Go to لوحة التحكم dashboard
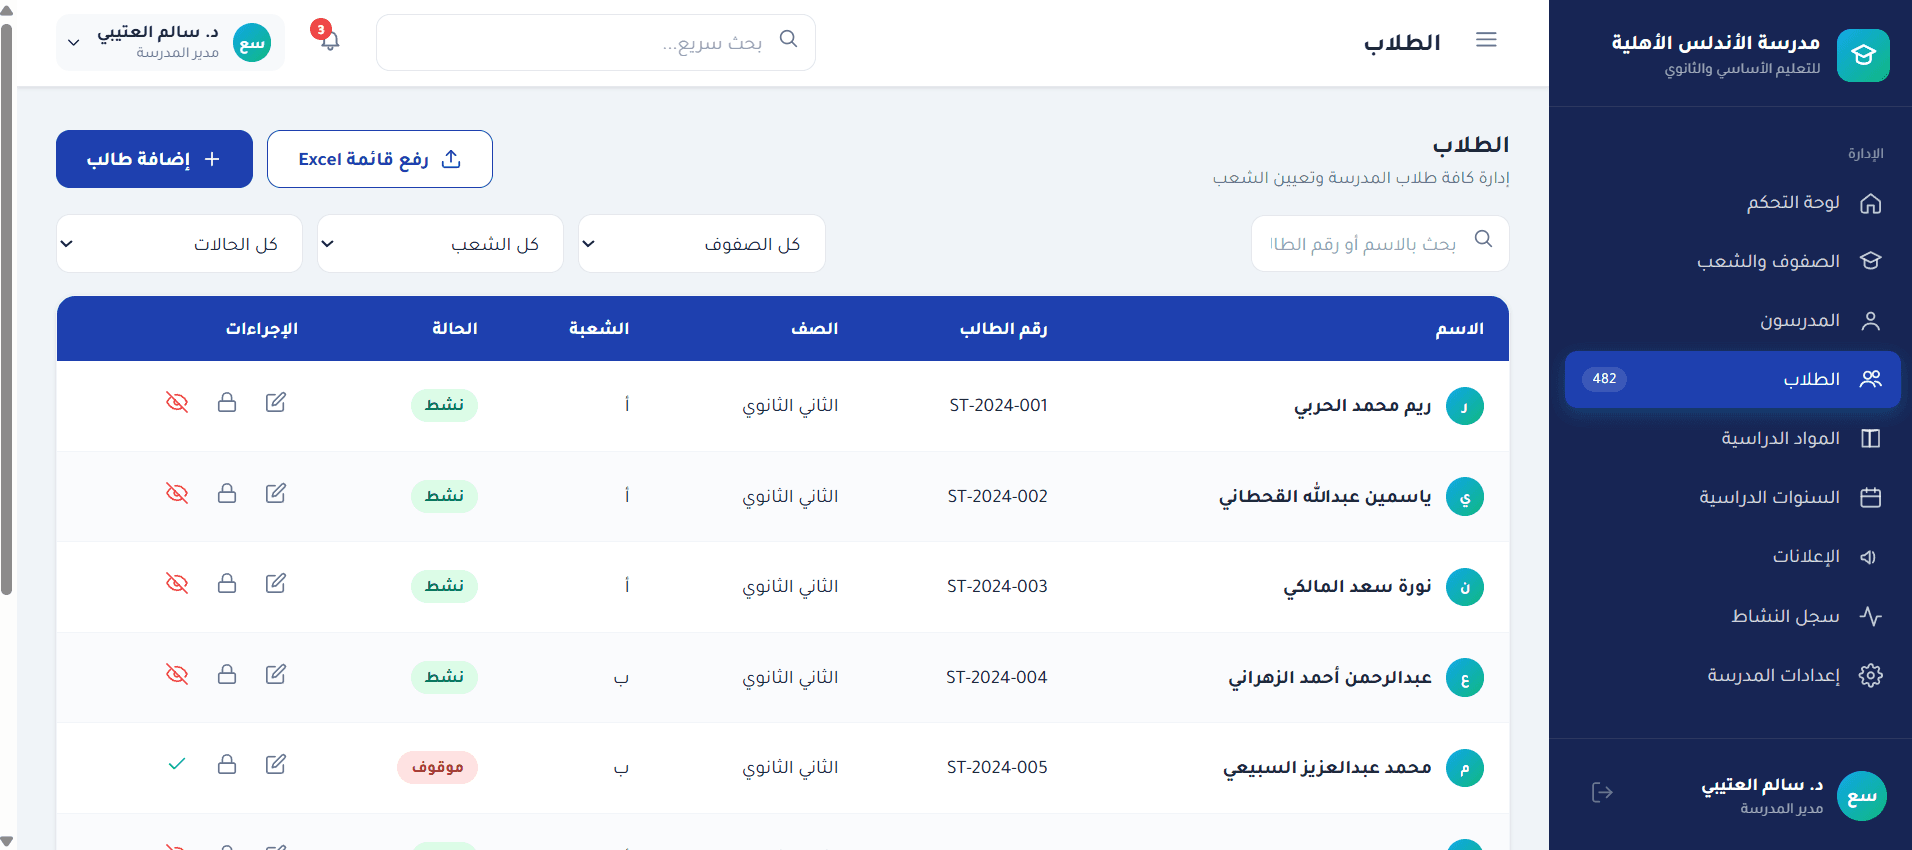1912x850 pixels. point(1732,203)
